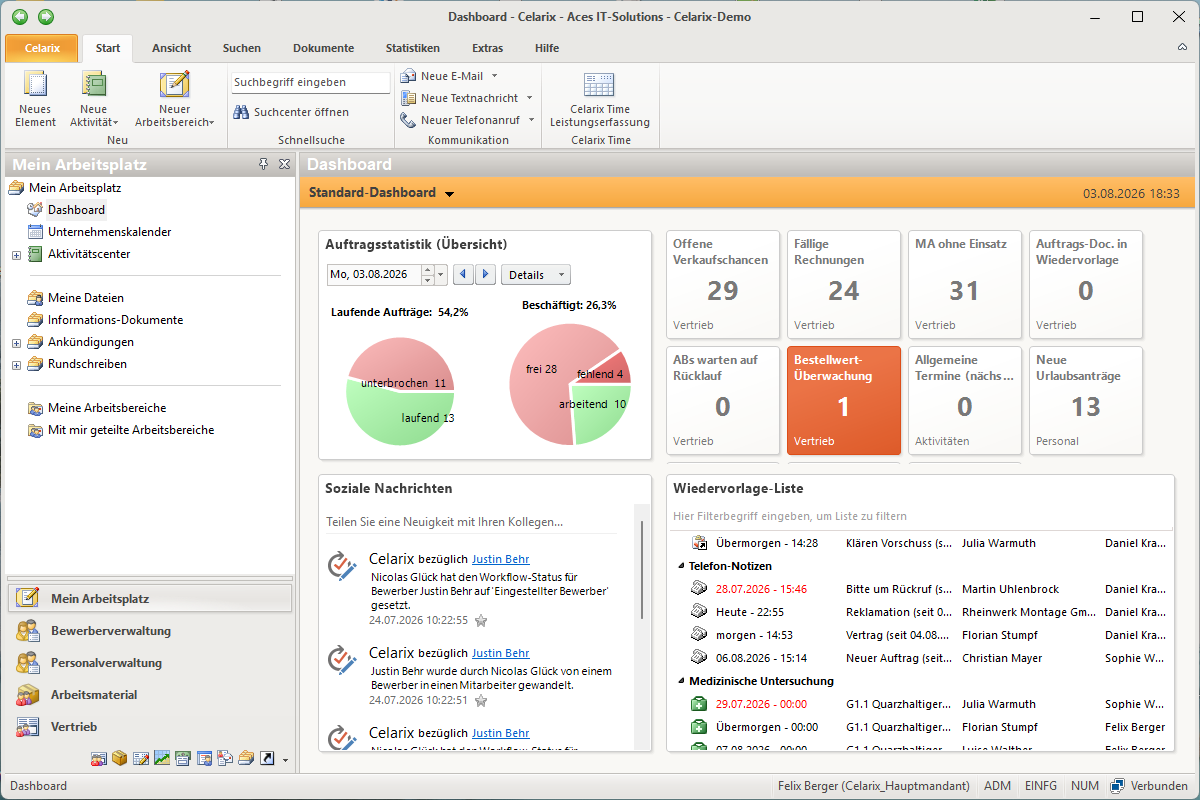Open the Celarix application tab
The image size is (1200, 800).
[41, 48]
